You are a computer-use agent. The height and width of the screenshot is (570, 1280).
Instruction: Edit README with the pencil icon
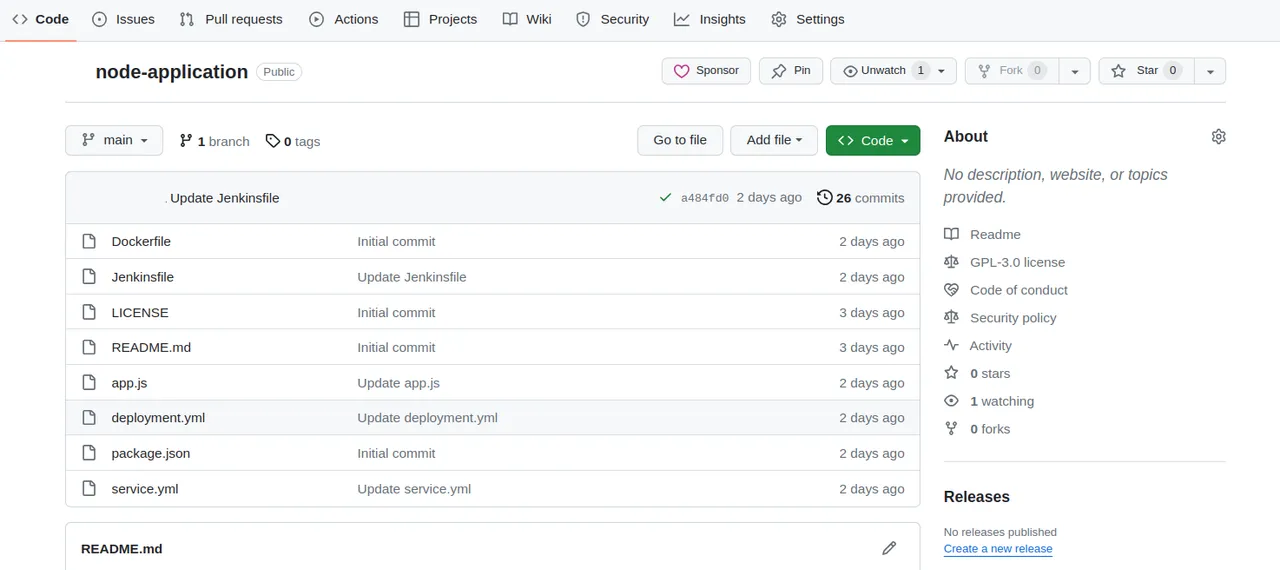[889, 548]
